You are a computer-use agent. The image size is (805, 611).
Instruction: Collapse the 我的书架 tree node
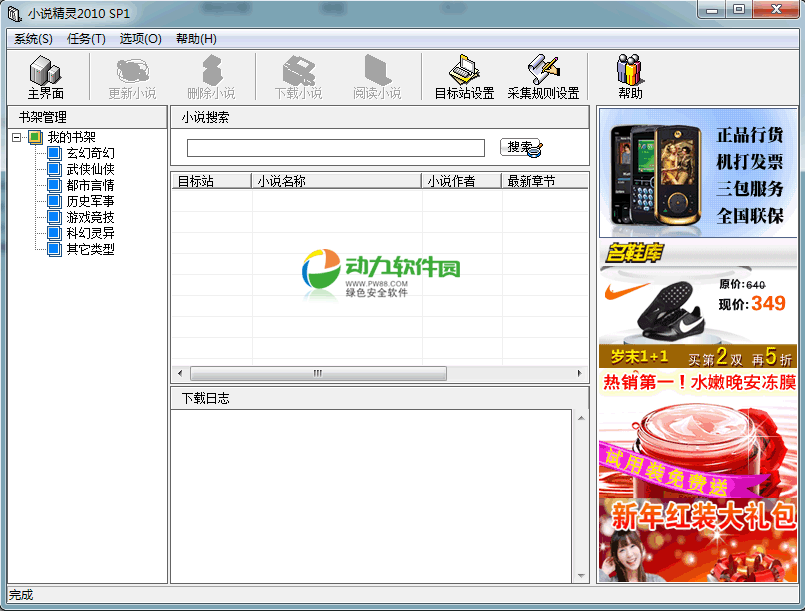[17, 137]
